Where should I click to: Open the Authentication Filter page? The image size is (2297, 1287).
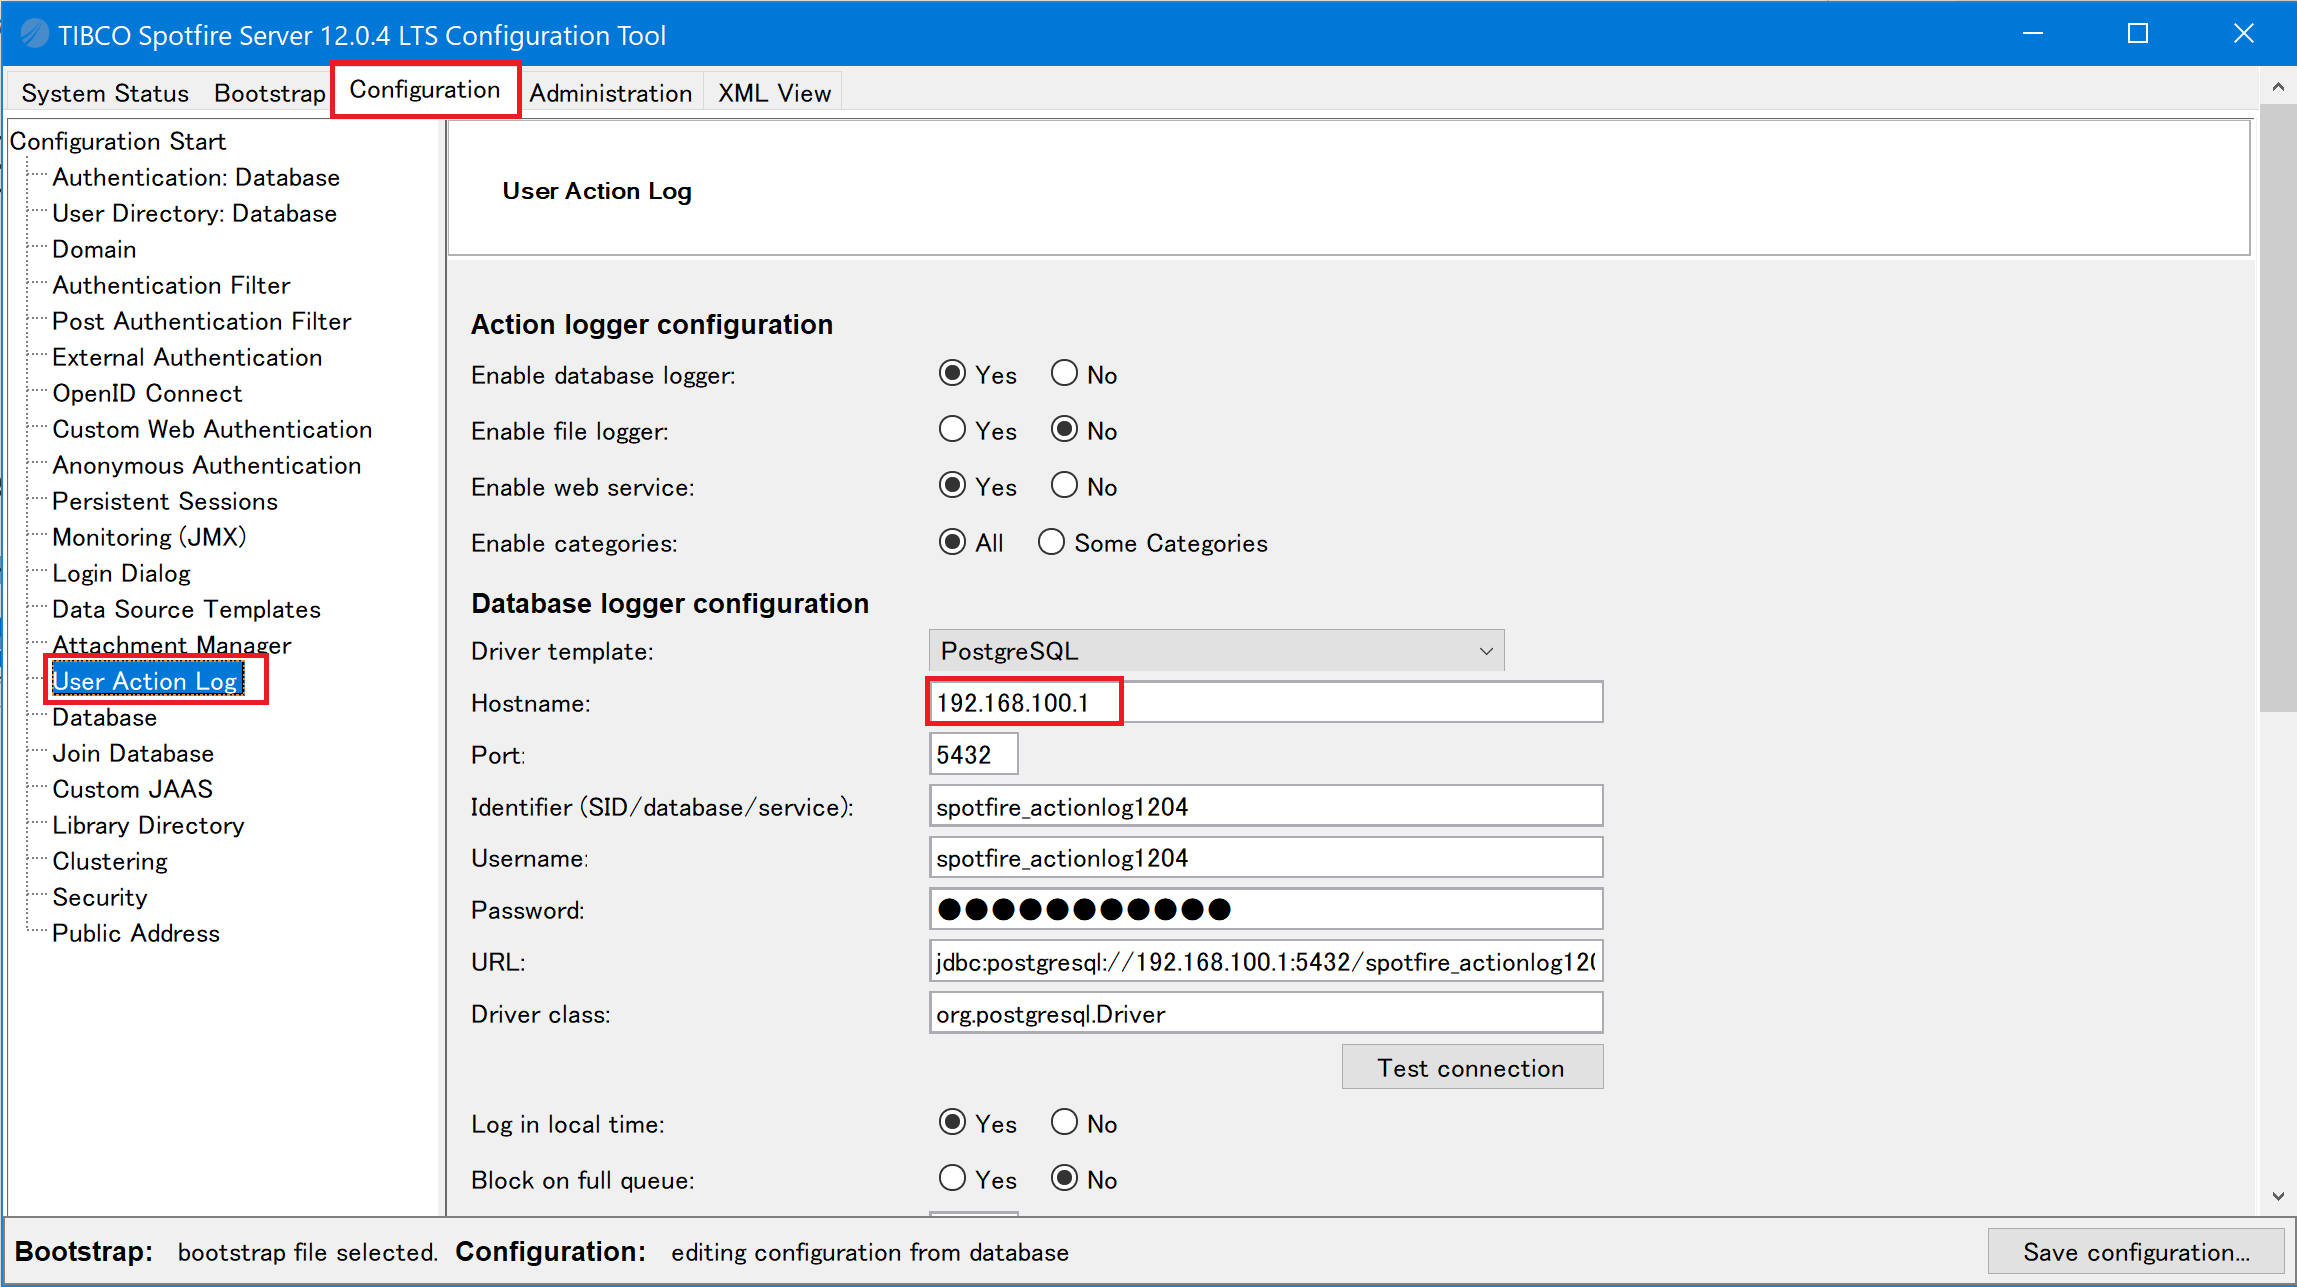click(171, 285)
